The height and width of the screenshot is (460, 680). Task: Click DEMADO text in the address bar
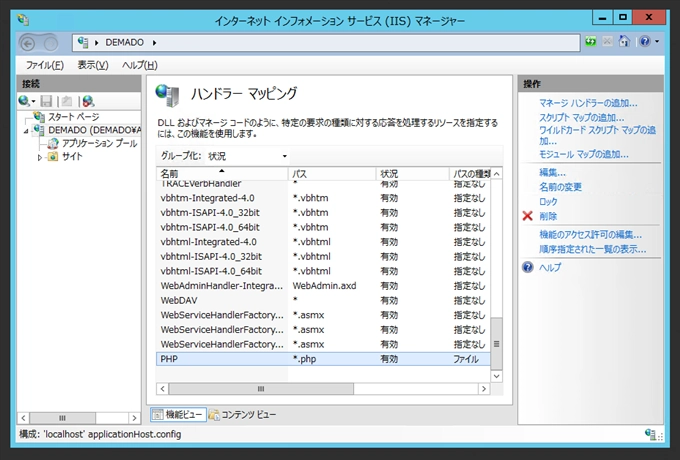(x=124, y=42)
